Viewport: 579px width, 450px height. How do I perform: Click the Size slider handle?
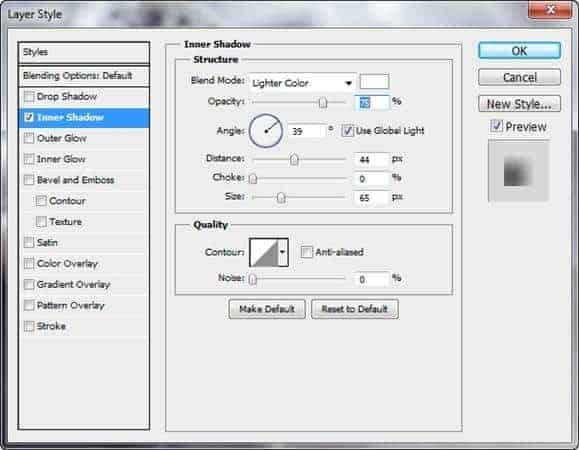click(281, 197)
